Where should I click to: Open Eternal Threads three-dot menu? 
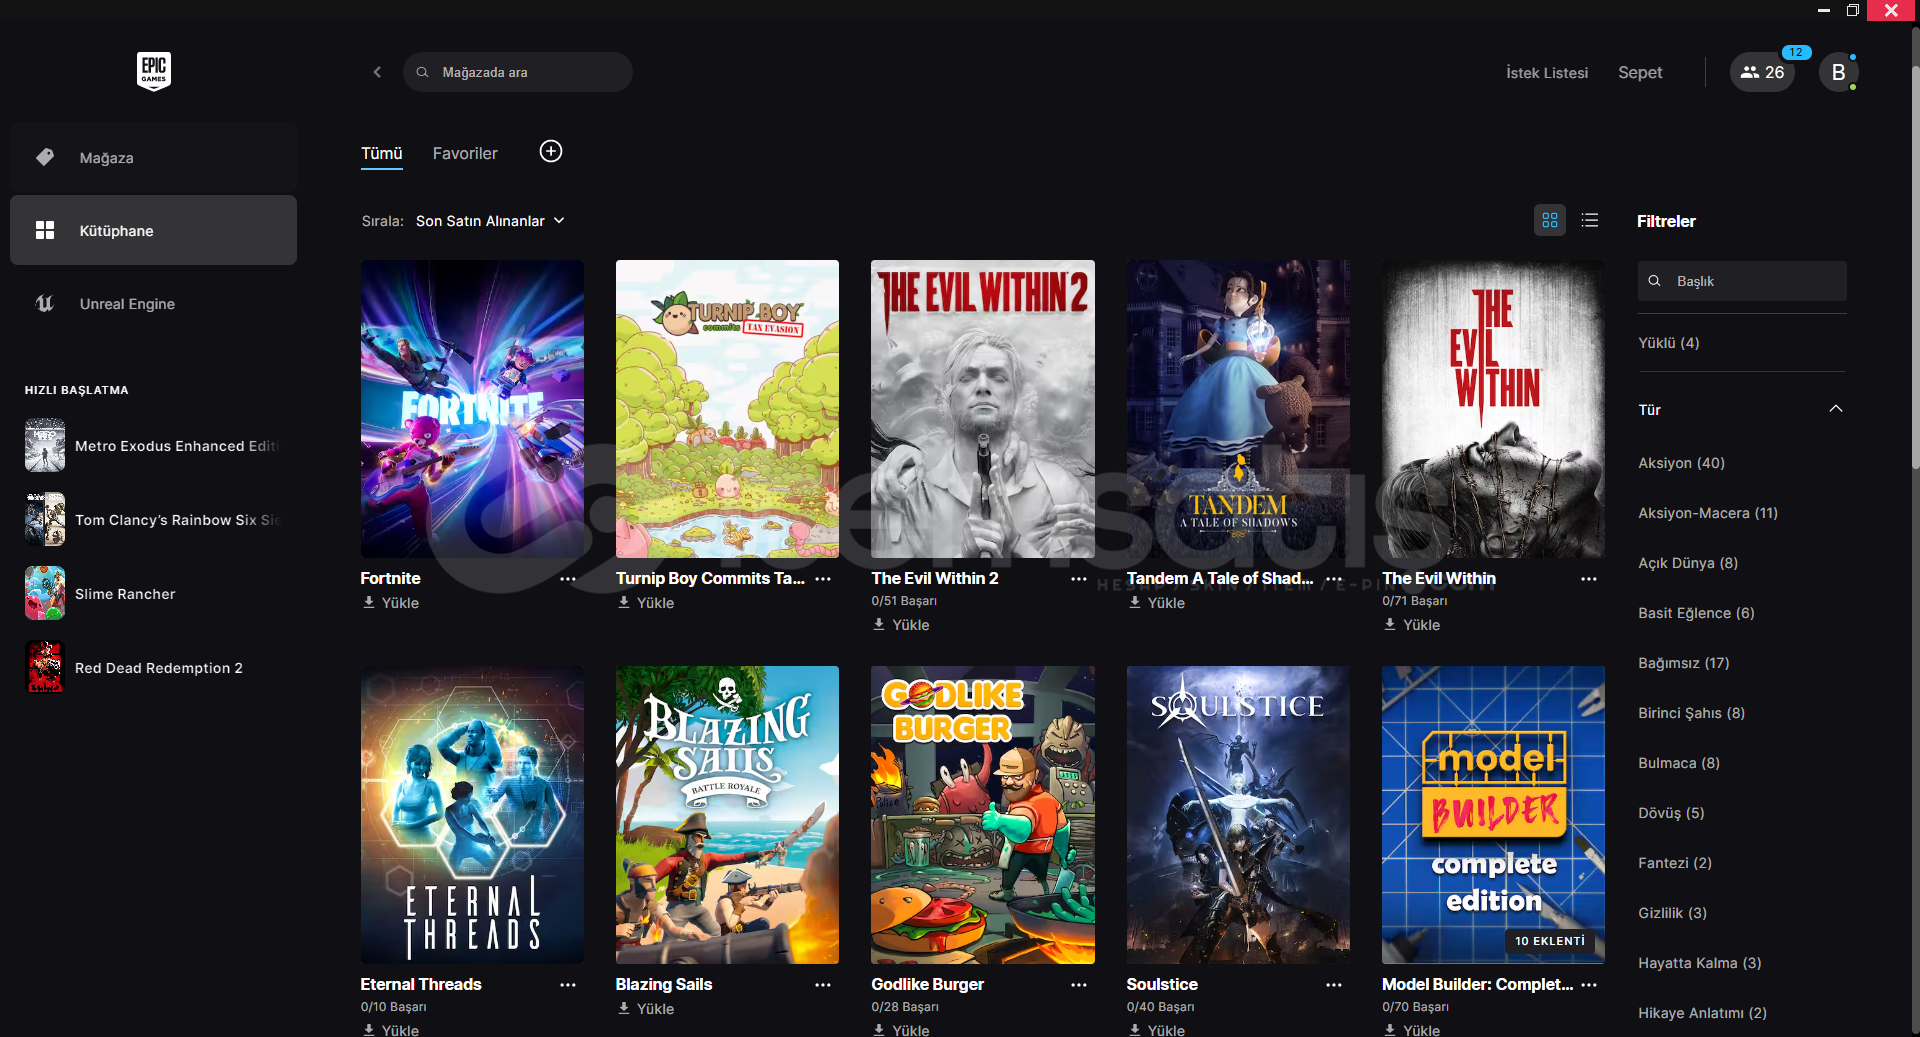tap(568, 985)
